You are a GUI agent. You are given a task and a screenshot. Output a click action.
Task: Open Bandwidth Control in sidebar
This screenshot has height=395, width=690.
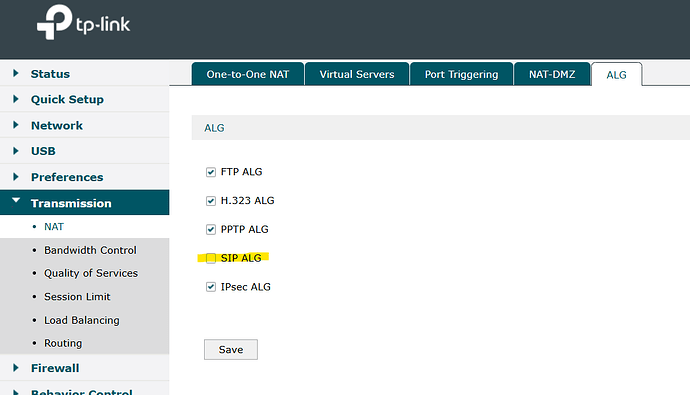tap(90, 250)
